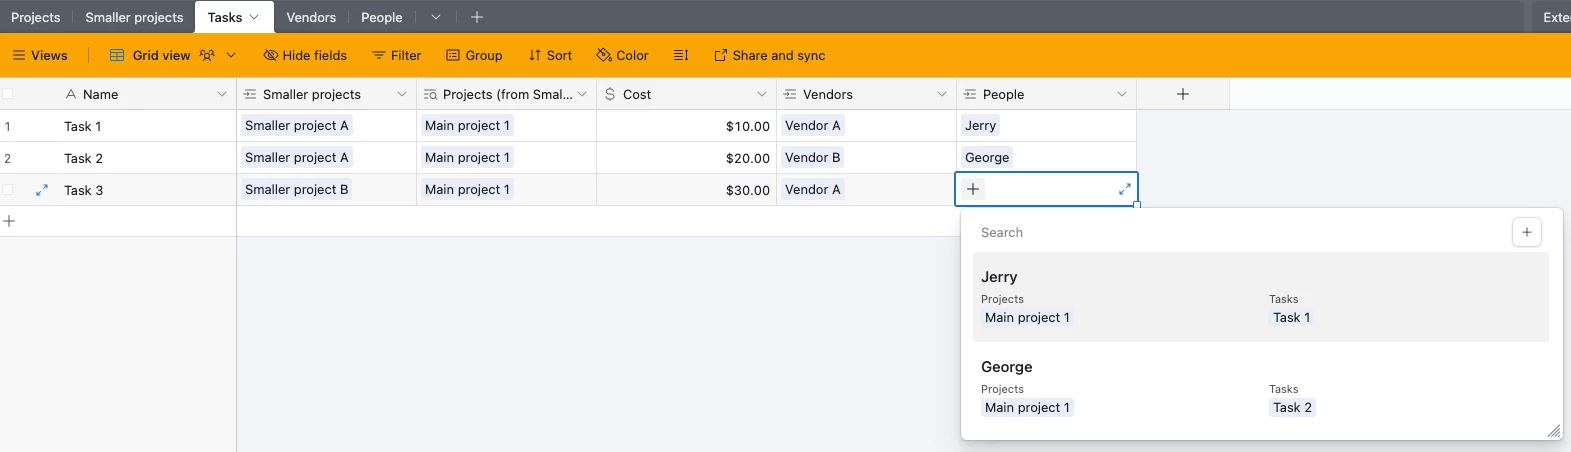Viewport: 1571px width, 452px height.
Task: Click George chip in Task 2 row
Action: 987,157
